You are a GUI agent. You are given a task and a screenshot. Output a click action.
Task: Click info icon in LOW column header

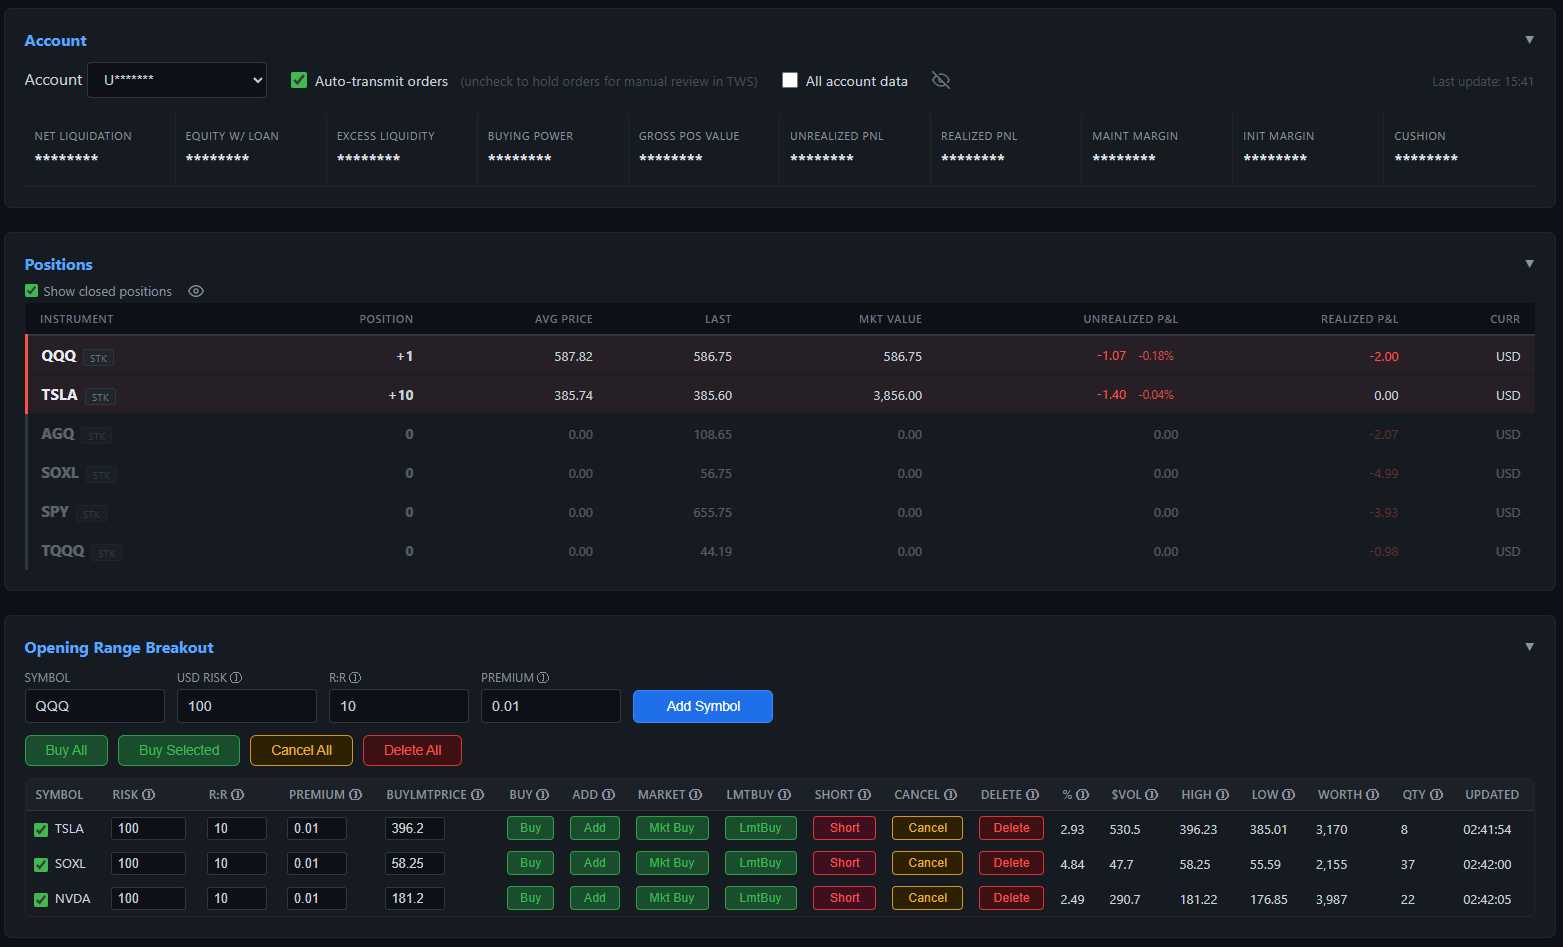[1289, 795]
